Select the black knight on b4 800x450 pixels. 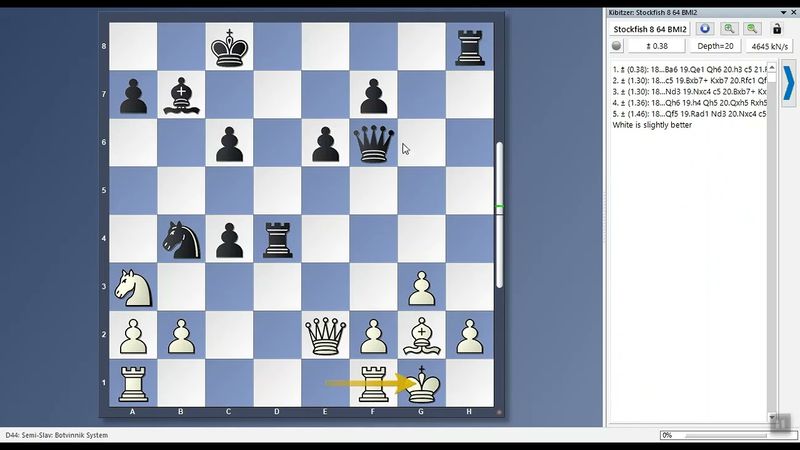point(182,240)
